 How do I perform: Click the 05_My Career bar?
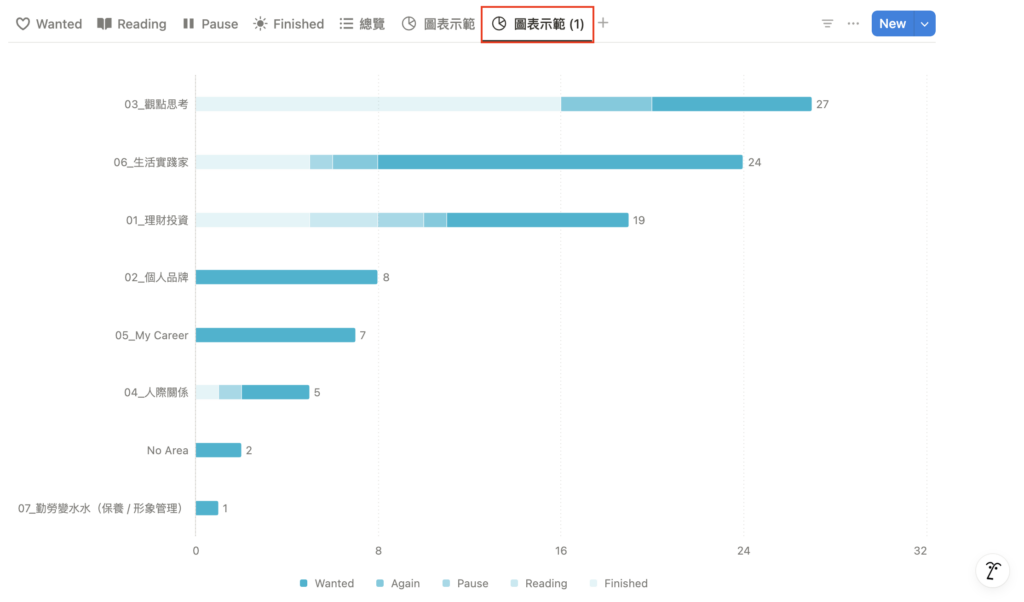(x=275, y=335)
